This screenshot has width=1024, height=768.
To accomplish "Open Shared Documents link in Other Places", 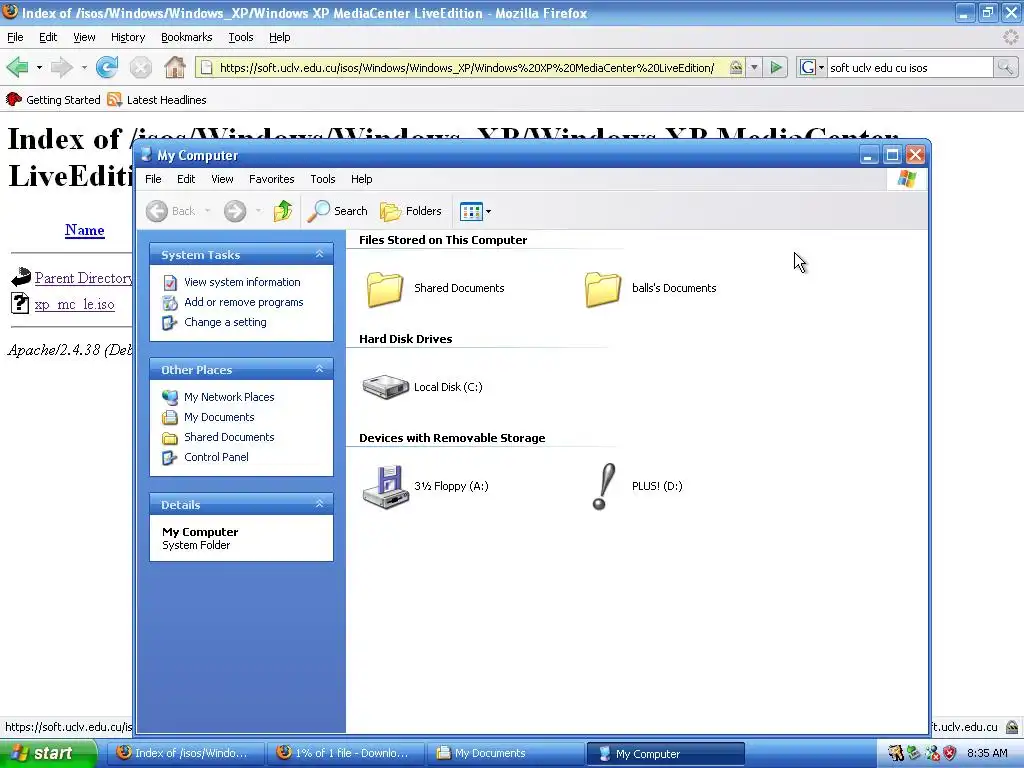I will pyautogui.click(x=229, y=438).
